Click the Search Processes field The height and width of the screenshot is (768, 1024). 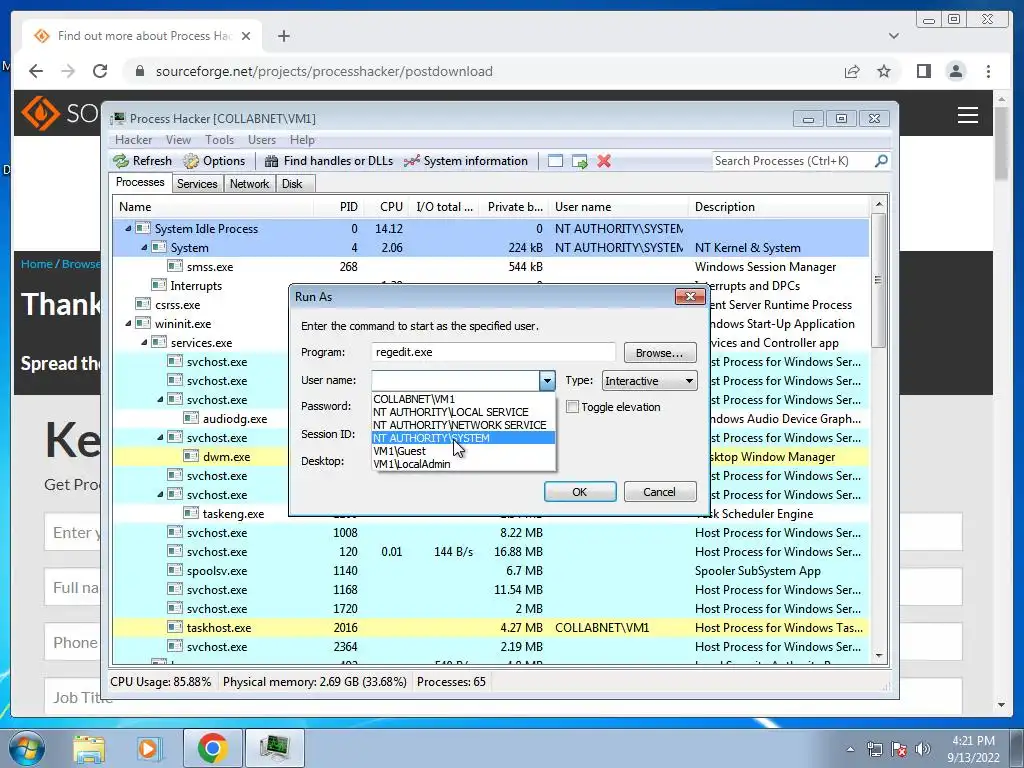793,161
